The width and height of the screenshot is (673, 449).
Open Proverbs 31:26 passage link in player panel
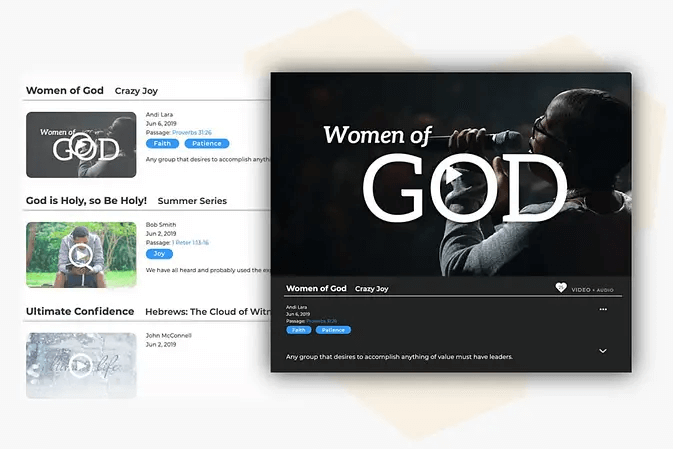click(321, 321)
